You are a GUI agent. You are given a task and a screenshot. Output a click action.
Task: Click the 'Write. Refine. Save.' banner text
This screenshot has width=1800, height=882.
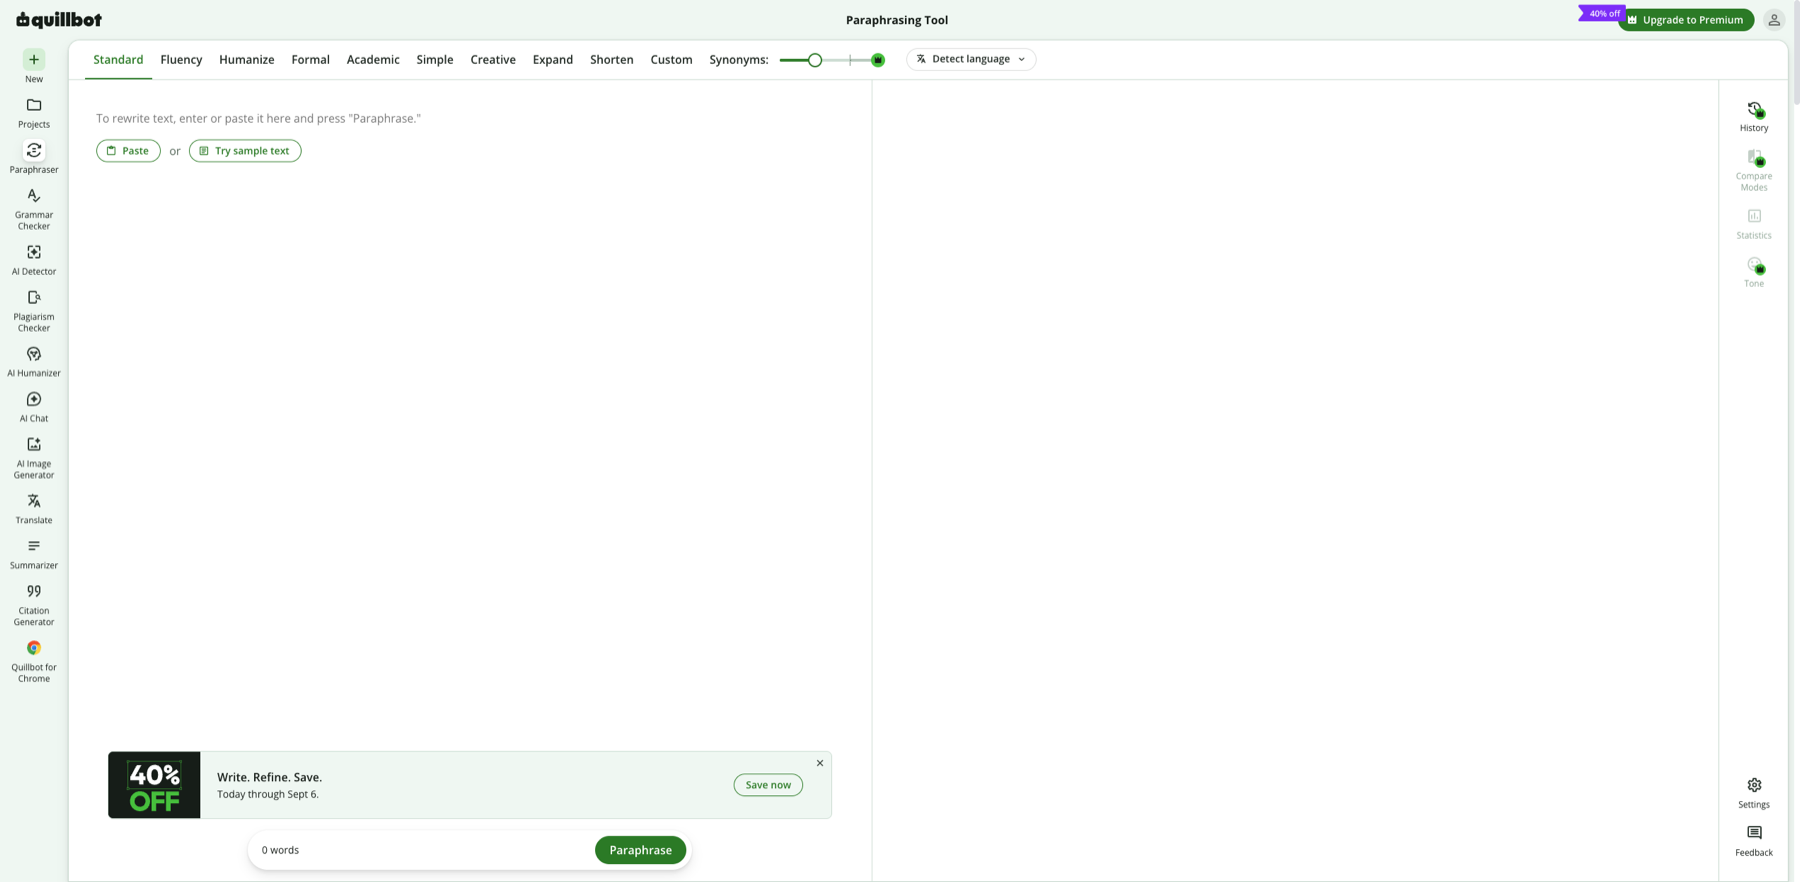click(269, 777)
